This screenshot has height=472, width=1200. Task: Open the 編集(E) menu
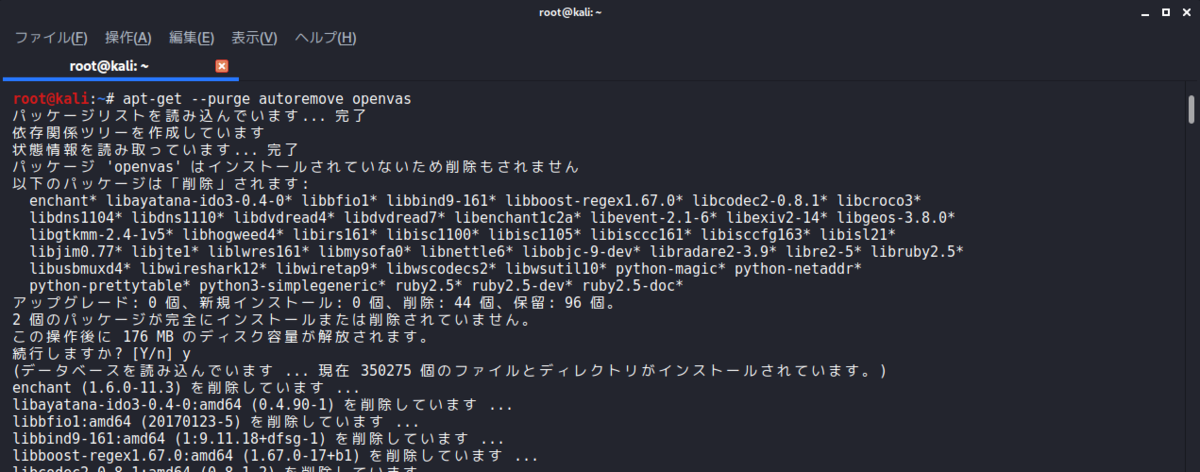point(191,38)
